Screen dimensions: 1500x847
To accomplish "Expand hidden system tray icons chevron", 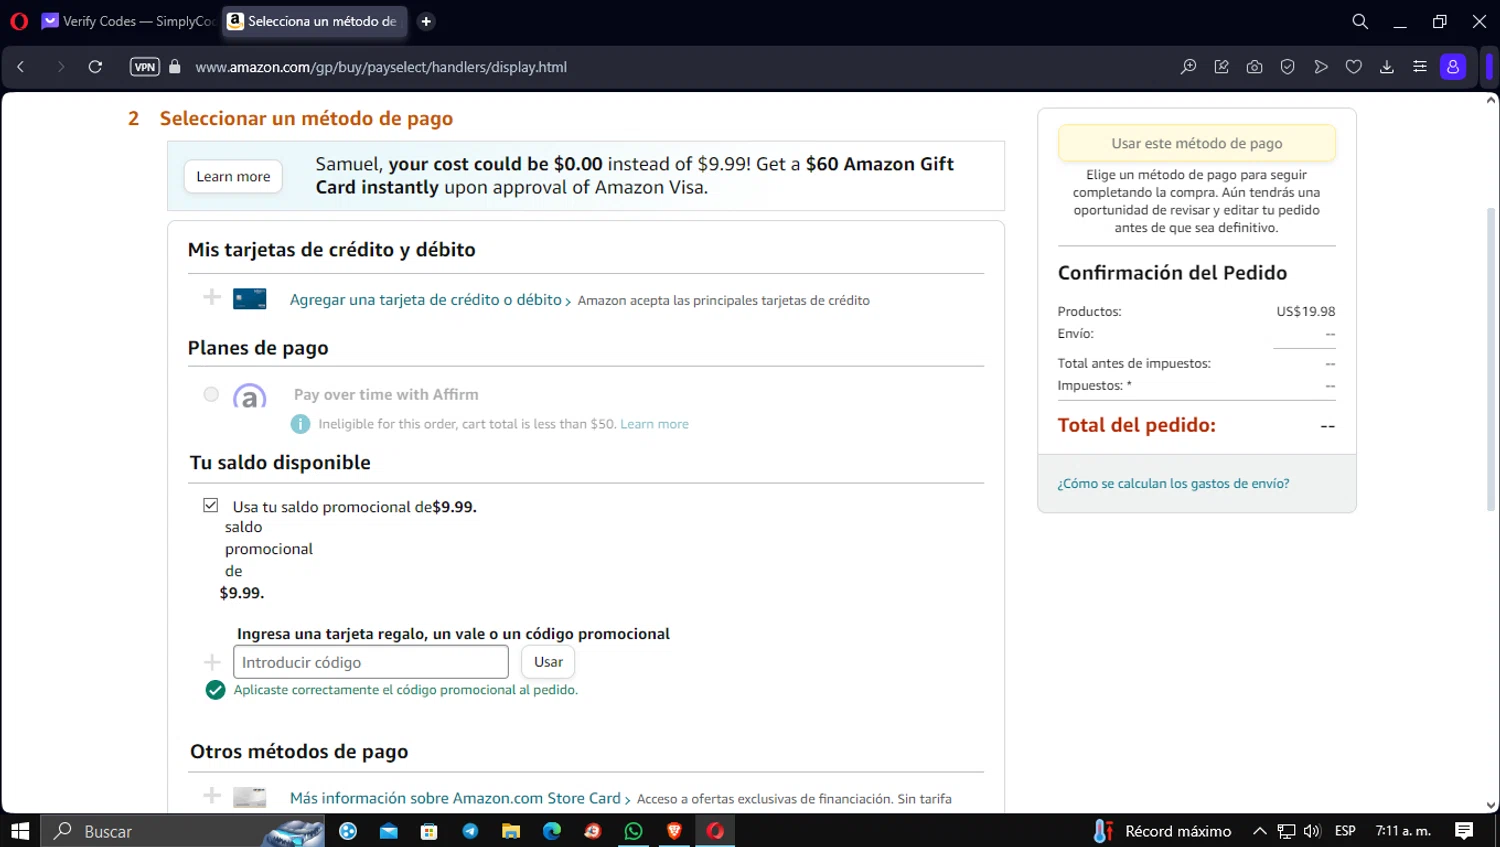I will 1260,831.
